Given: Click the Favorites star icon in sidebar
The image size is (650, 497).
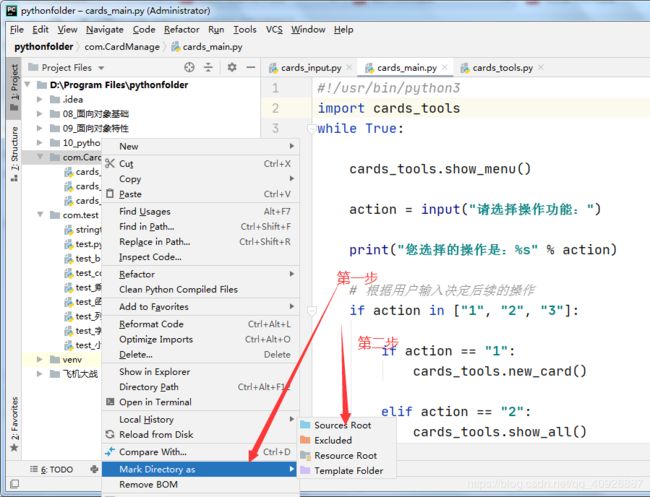Looking at the screenshot, I should pos(14,448).
